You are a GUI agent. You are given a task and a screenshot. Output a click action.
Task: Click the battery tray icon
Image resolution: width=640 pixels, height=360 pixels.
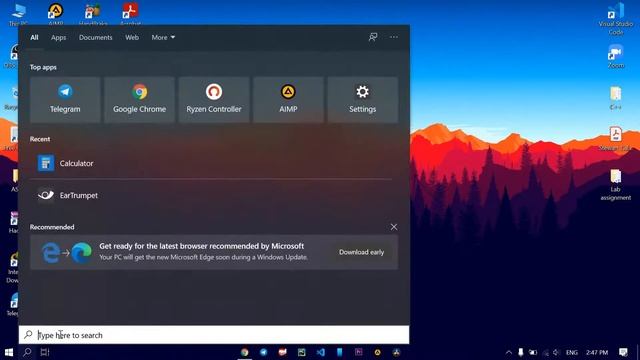tap(533, 352)
